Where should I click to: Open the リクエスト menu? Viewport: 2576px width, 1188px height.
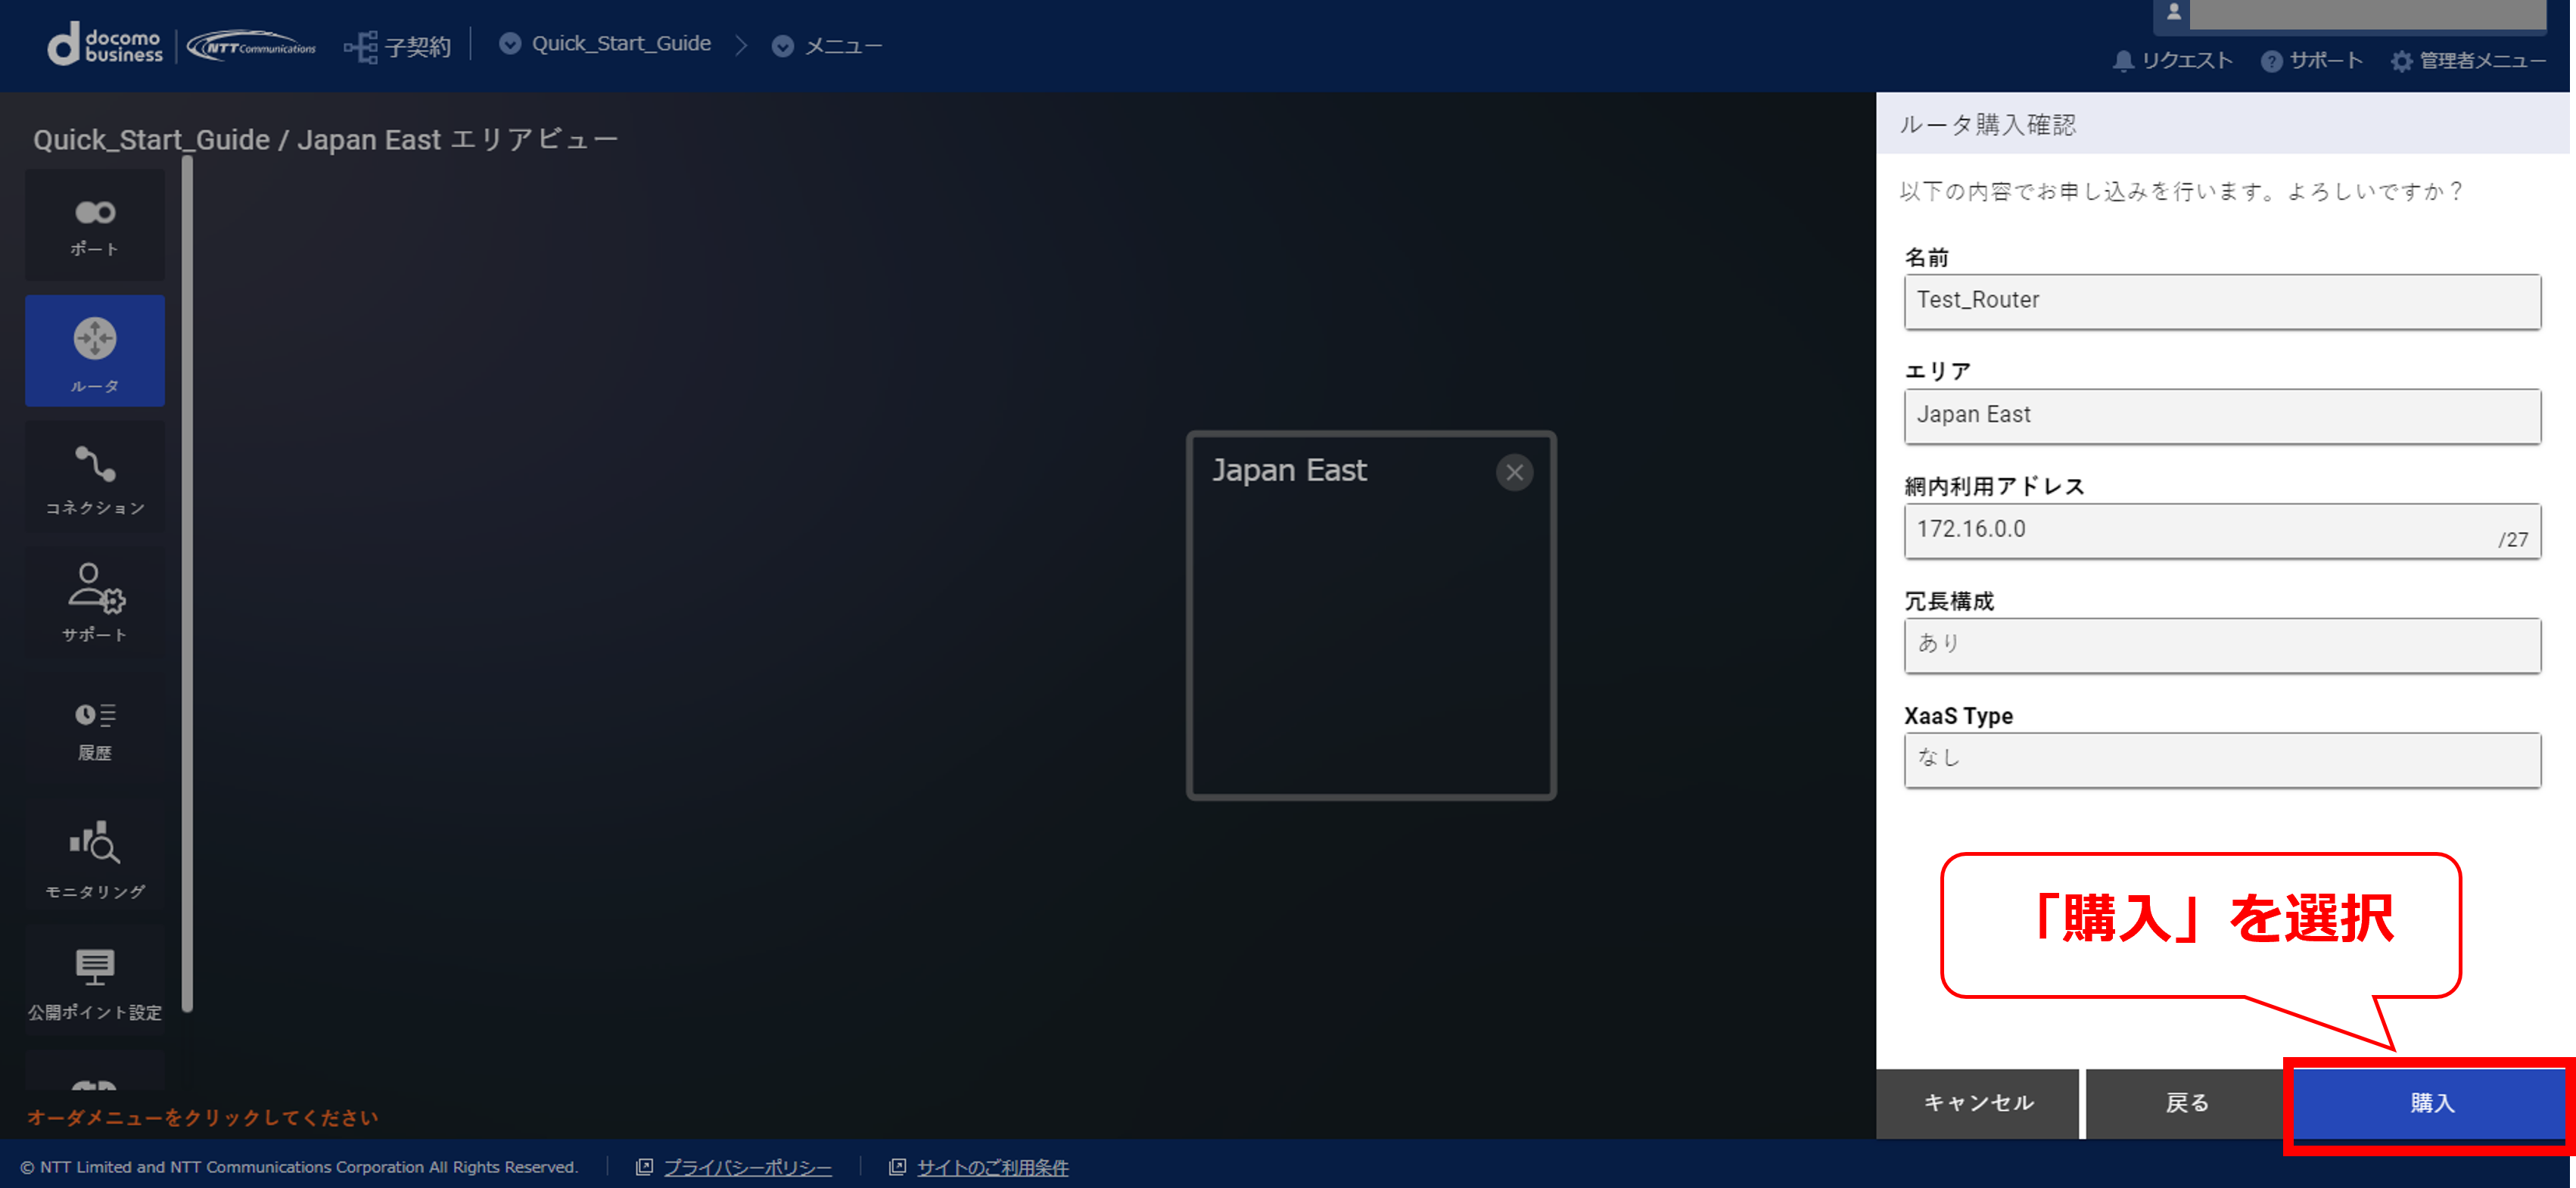click(x=2187, y=61)
